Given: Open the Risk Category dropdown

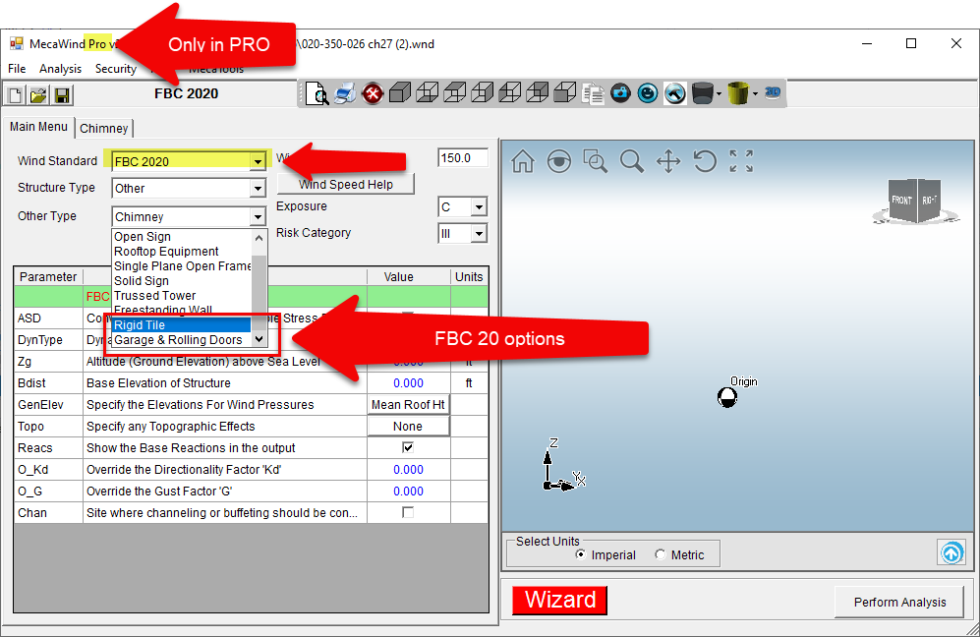Looking at the screenshot, I should (479, 234).
